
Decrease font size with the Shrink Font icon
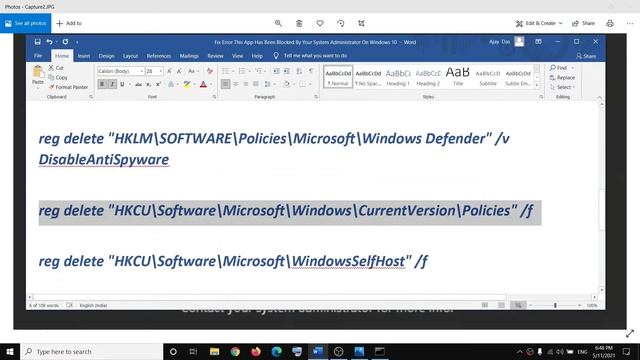[x=179, y=71]
